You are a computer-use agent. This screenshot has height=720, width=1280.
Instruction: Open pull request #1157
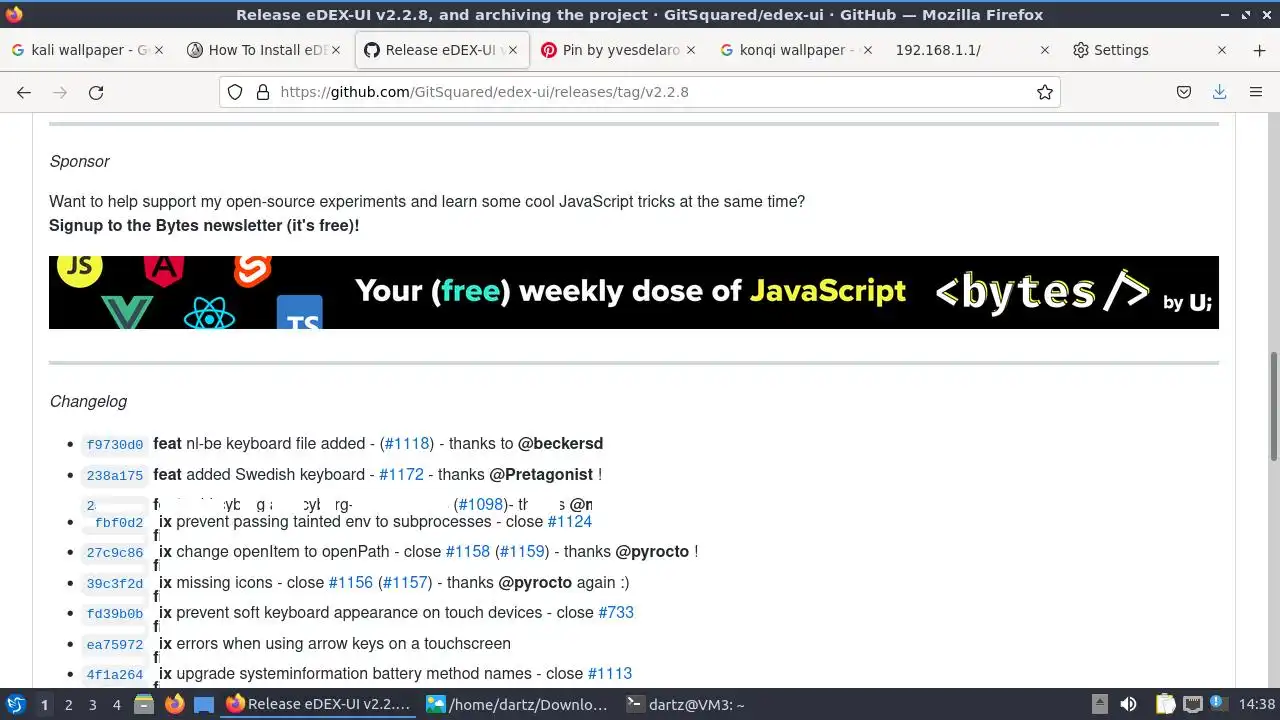pos(405,582)
